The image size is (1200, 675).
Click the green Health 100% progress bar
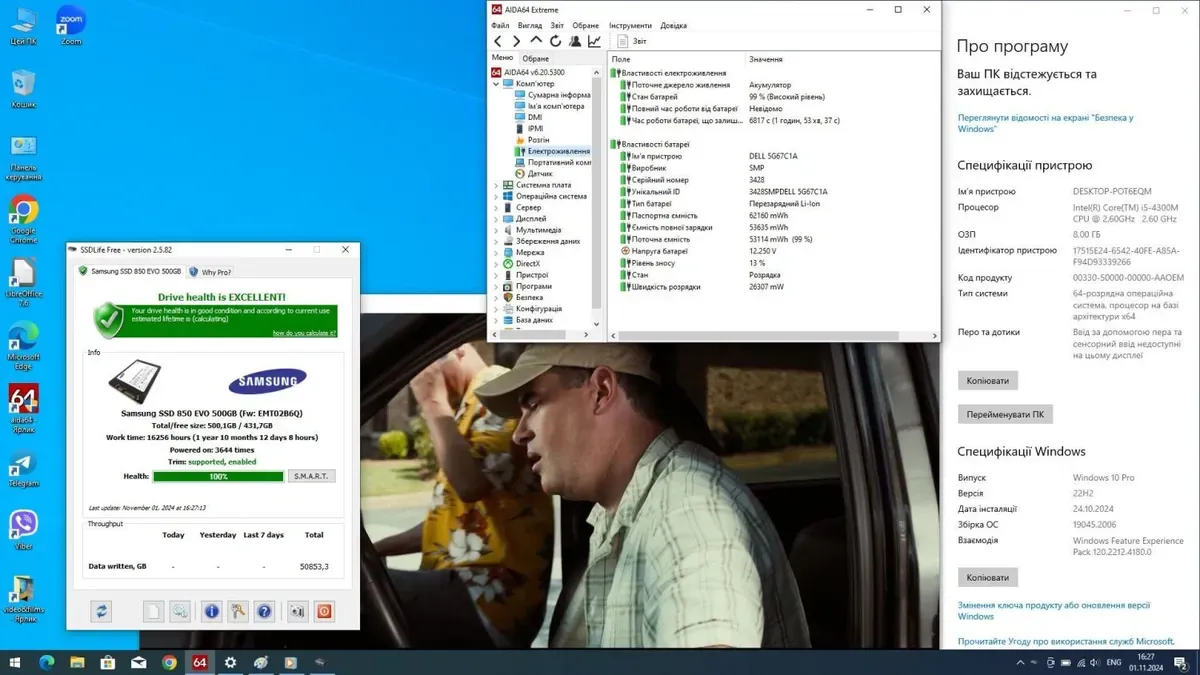coord(218,476)
